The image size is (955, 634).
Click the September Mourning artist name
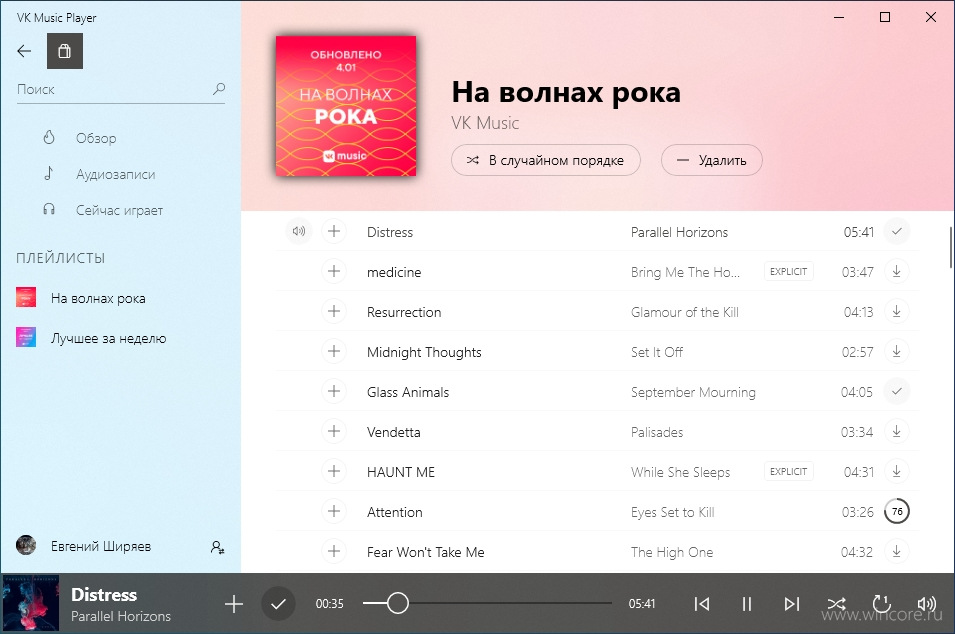(693, 392)
